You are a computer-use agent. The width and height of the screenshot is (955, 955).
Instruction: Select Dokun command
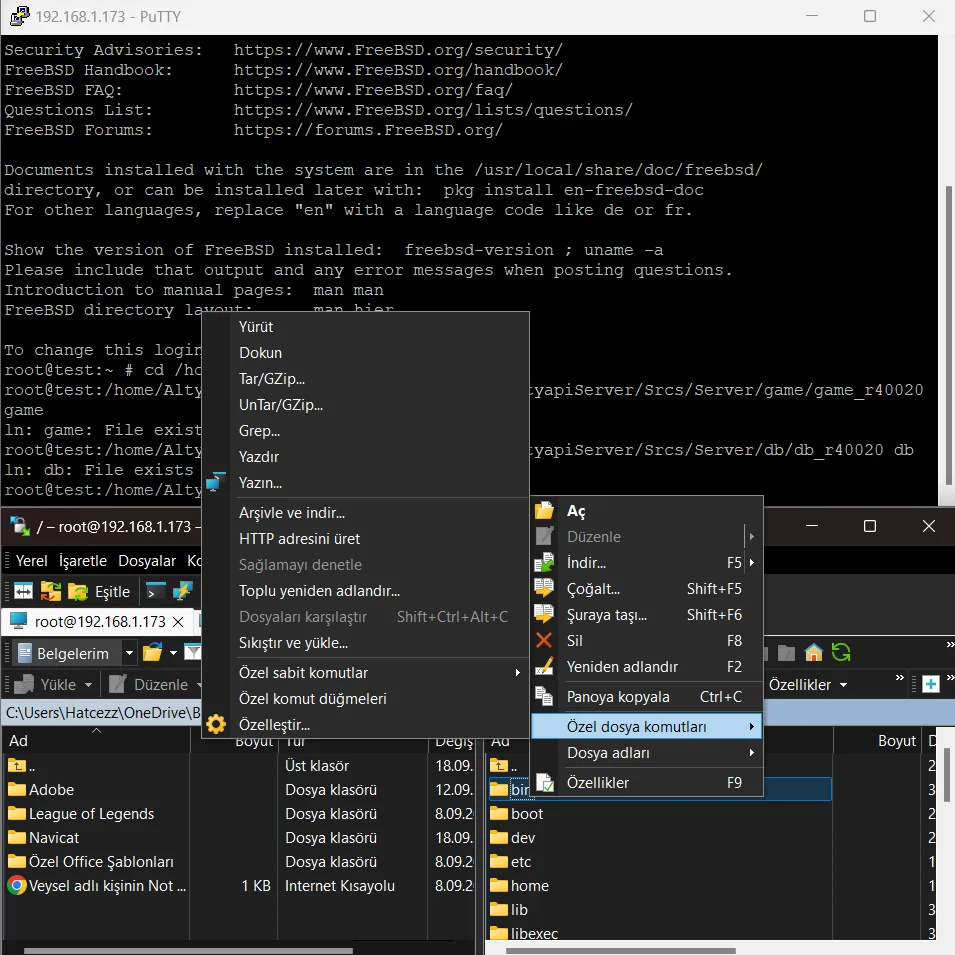(x=365, y=353)
